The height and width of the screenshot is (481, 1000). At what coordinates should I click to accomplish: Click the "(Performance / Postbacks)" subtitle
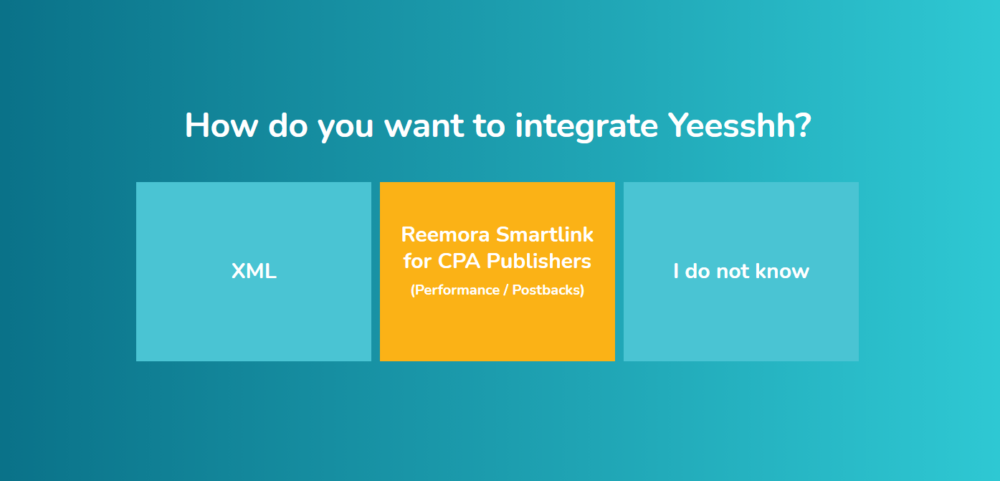tap(497, 290)
